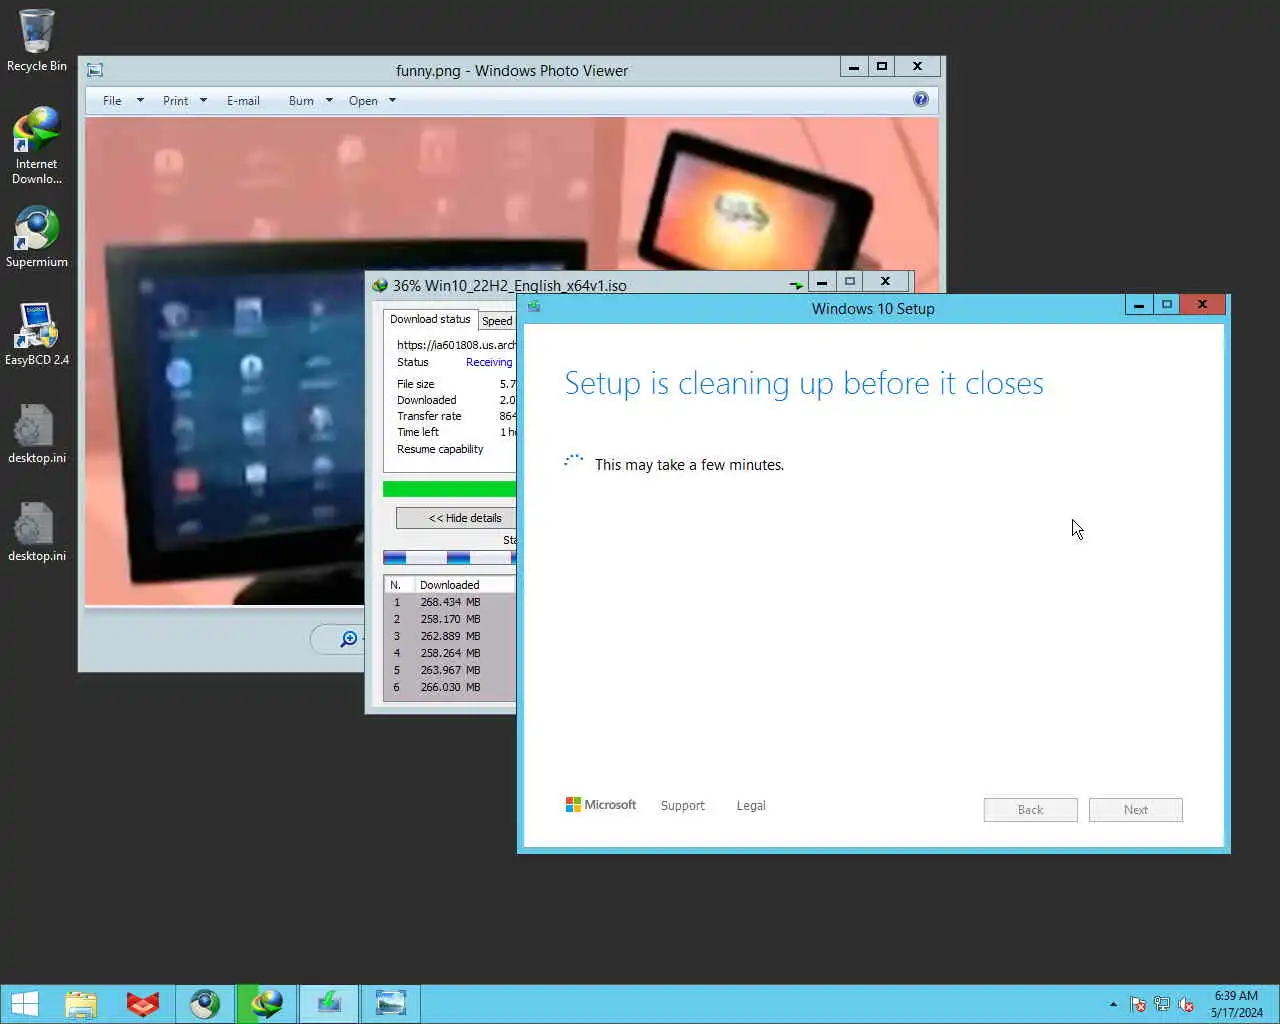Image resolution: width=1280 pixels, height=1024 pixels.
Task: Select the lower desktop.ini file icon
Action: pos(37,532)
